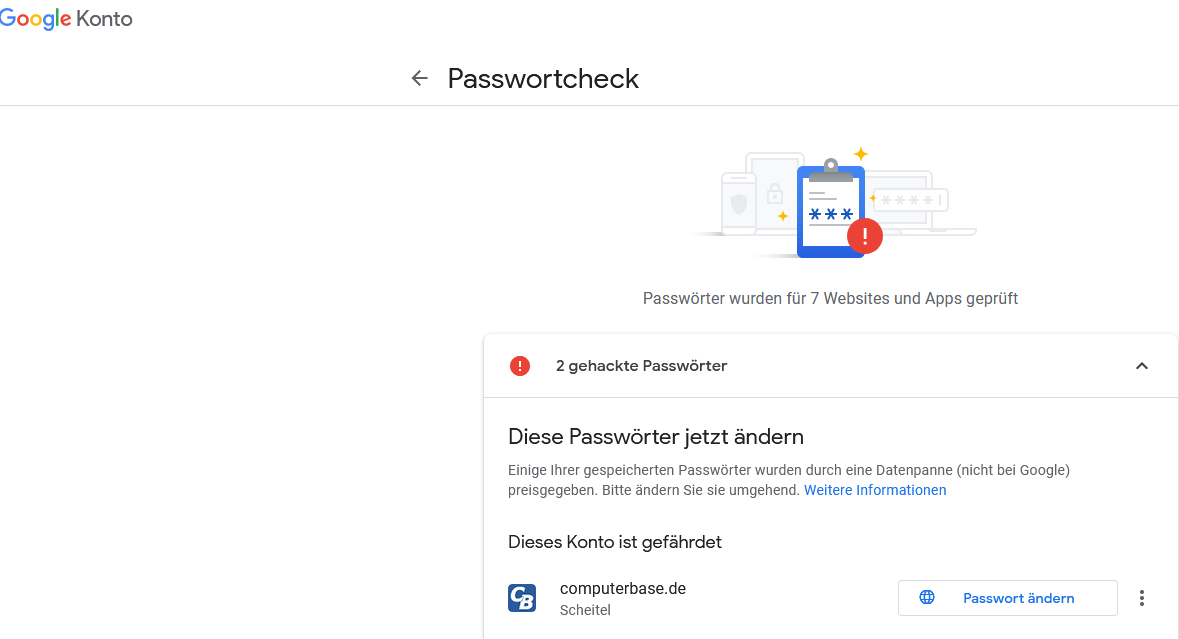Open the "Weitere Informationen" link

[875, 490]
